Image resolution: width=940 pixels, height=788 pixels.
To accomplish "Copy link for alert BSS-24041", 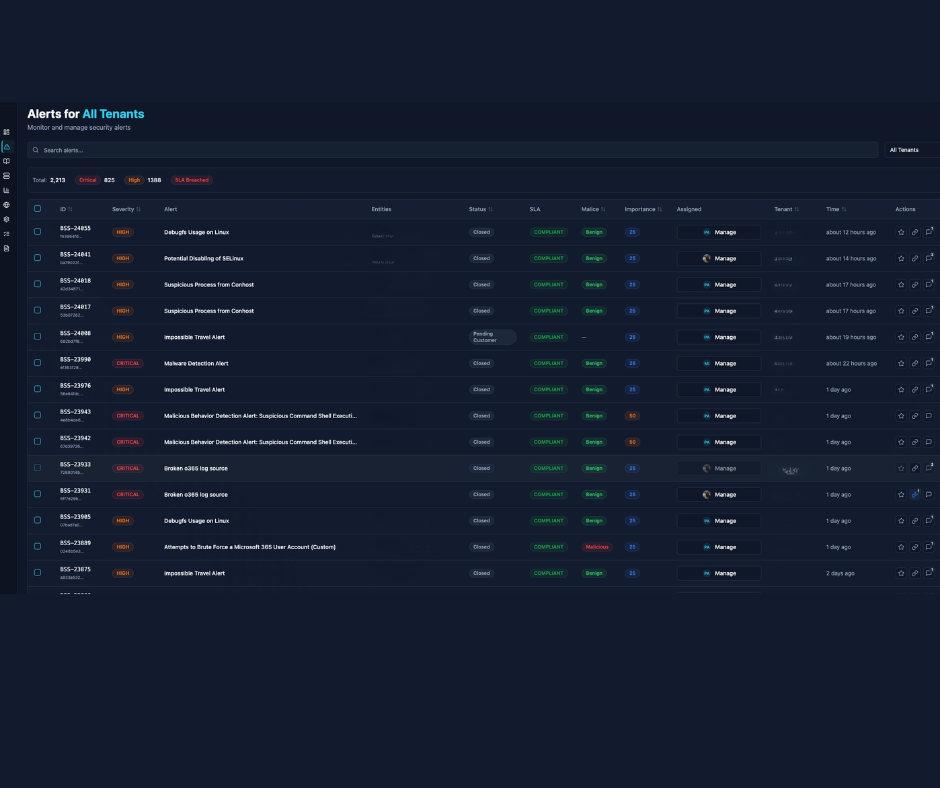I will (x=915, y=258).
